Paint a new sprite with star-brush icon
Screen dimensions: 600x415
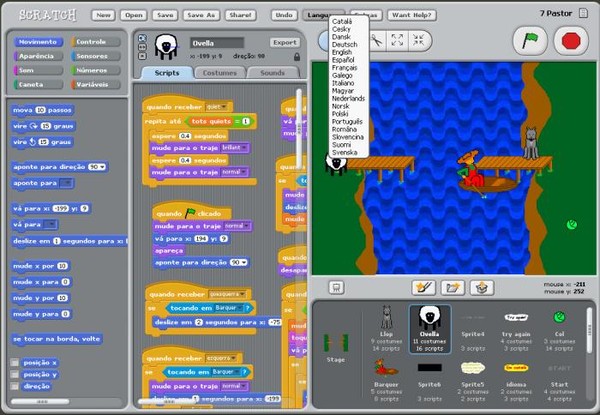coord(424,288)
